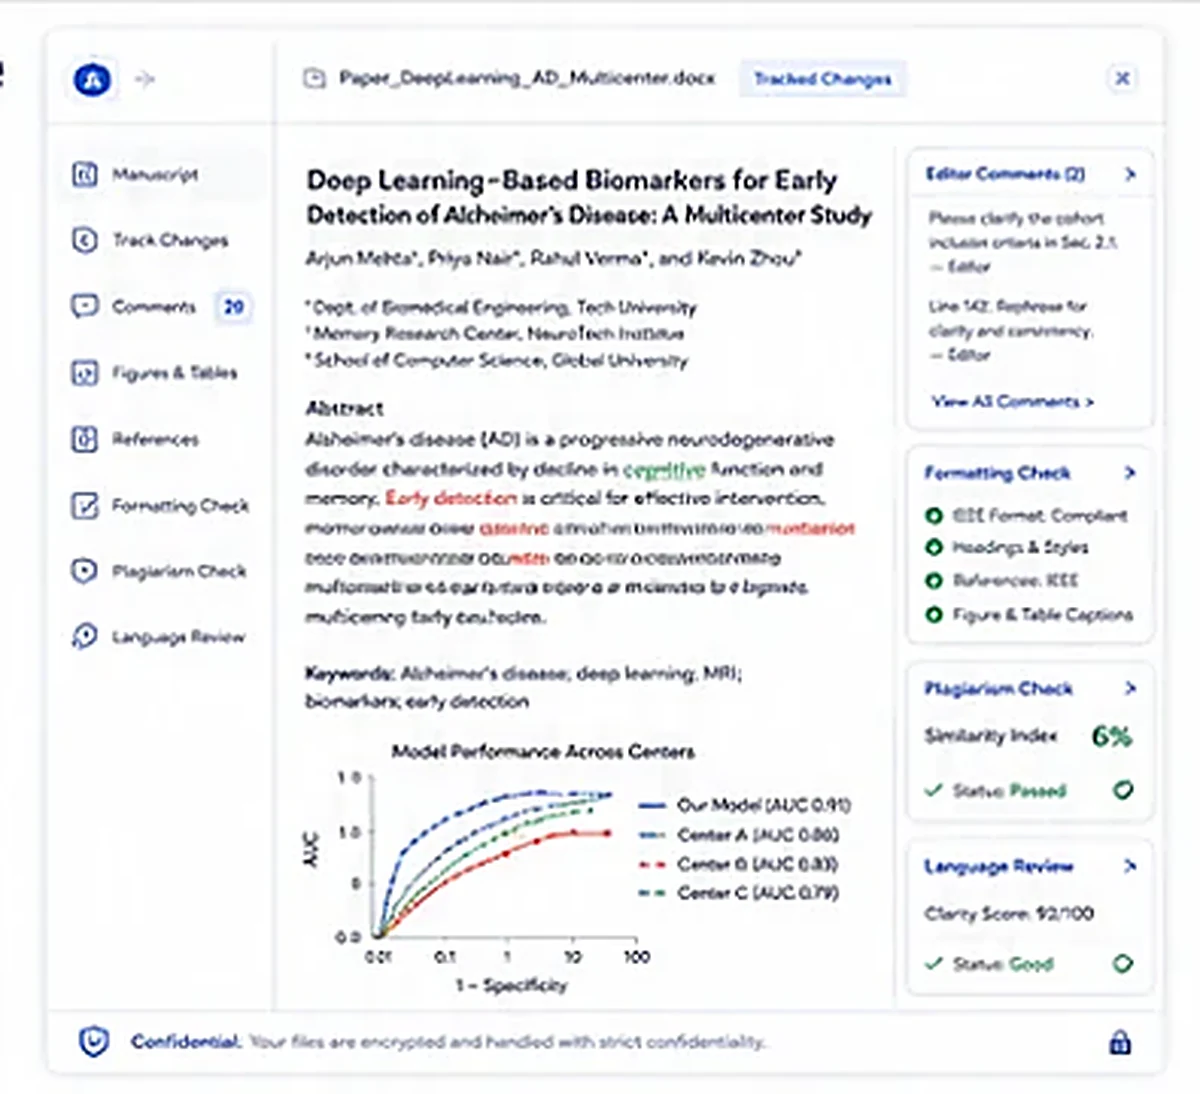
Task: Click the checkmark beside Status: Good
Action: [x=934, y=964]
